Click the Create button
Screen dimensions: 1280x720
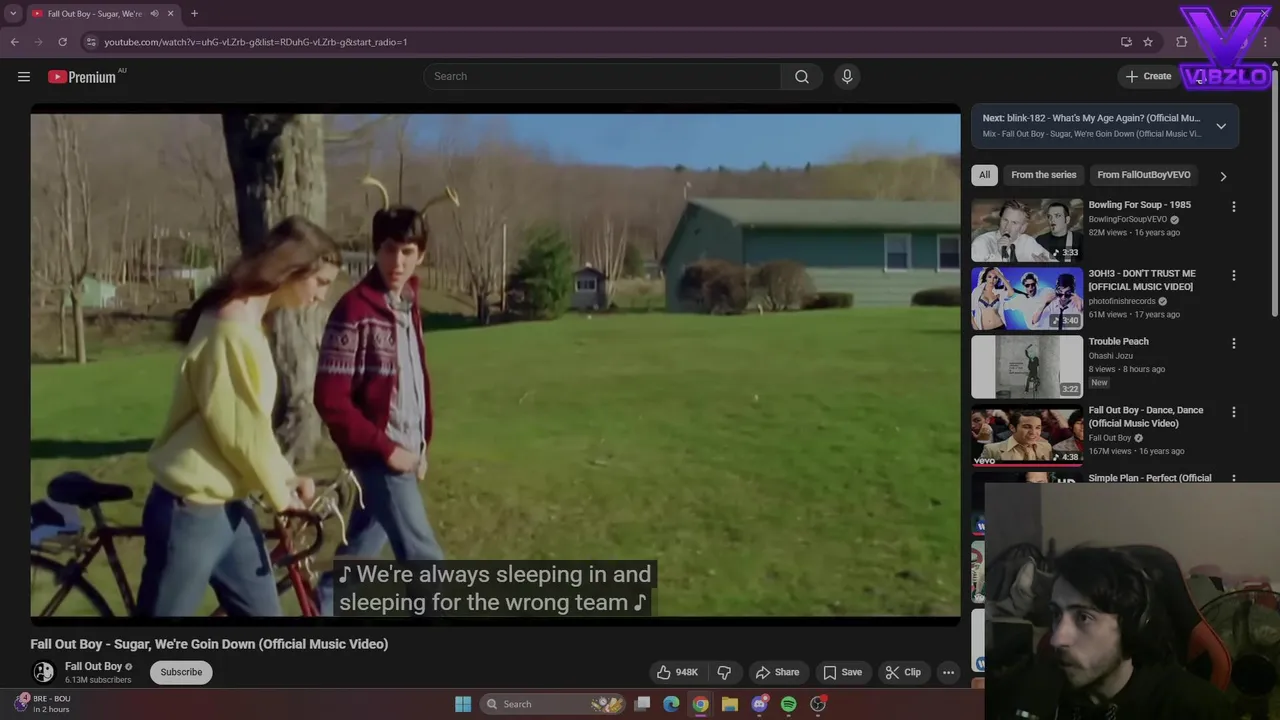[x=1148, y=76]
